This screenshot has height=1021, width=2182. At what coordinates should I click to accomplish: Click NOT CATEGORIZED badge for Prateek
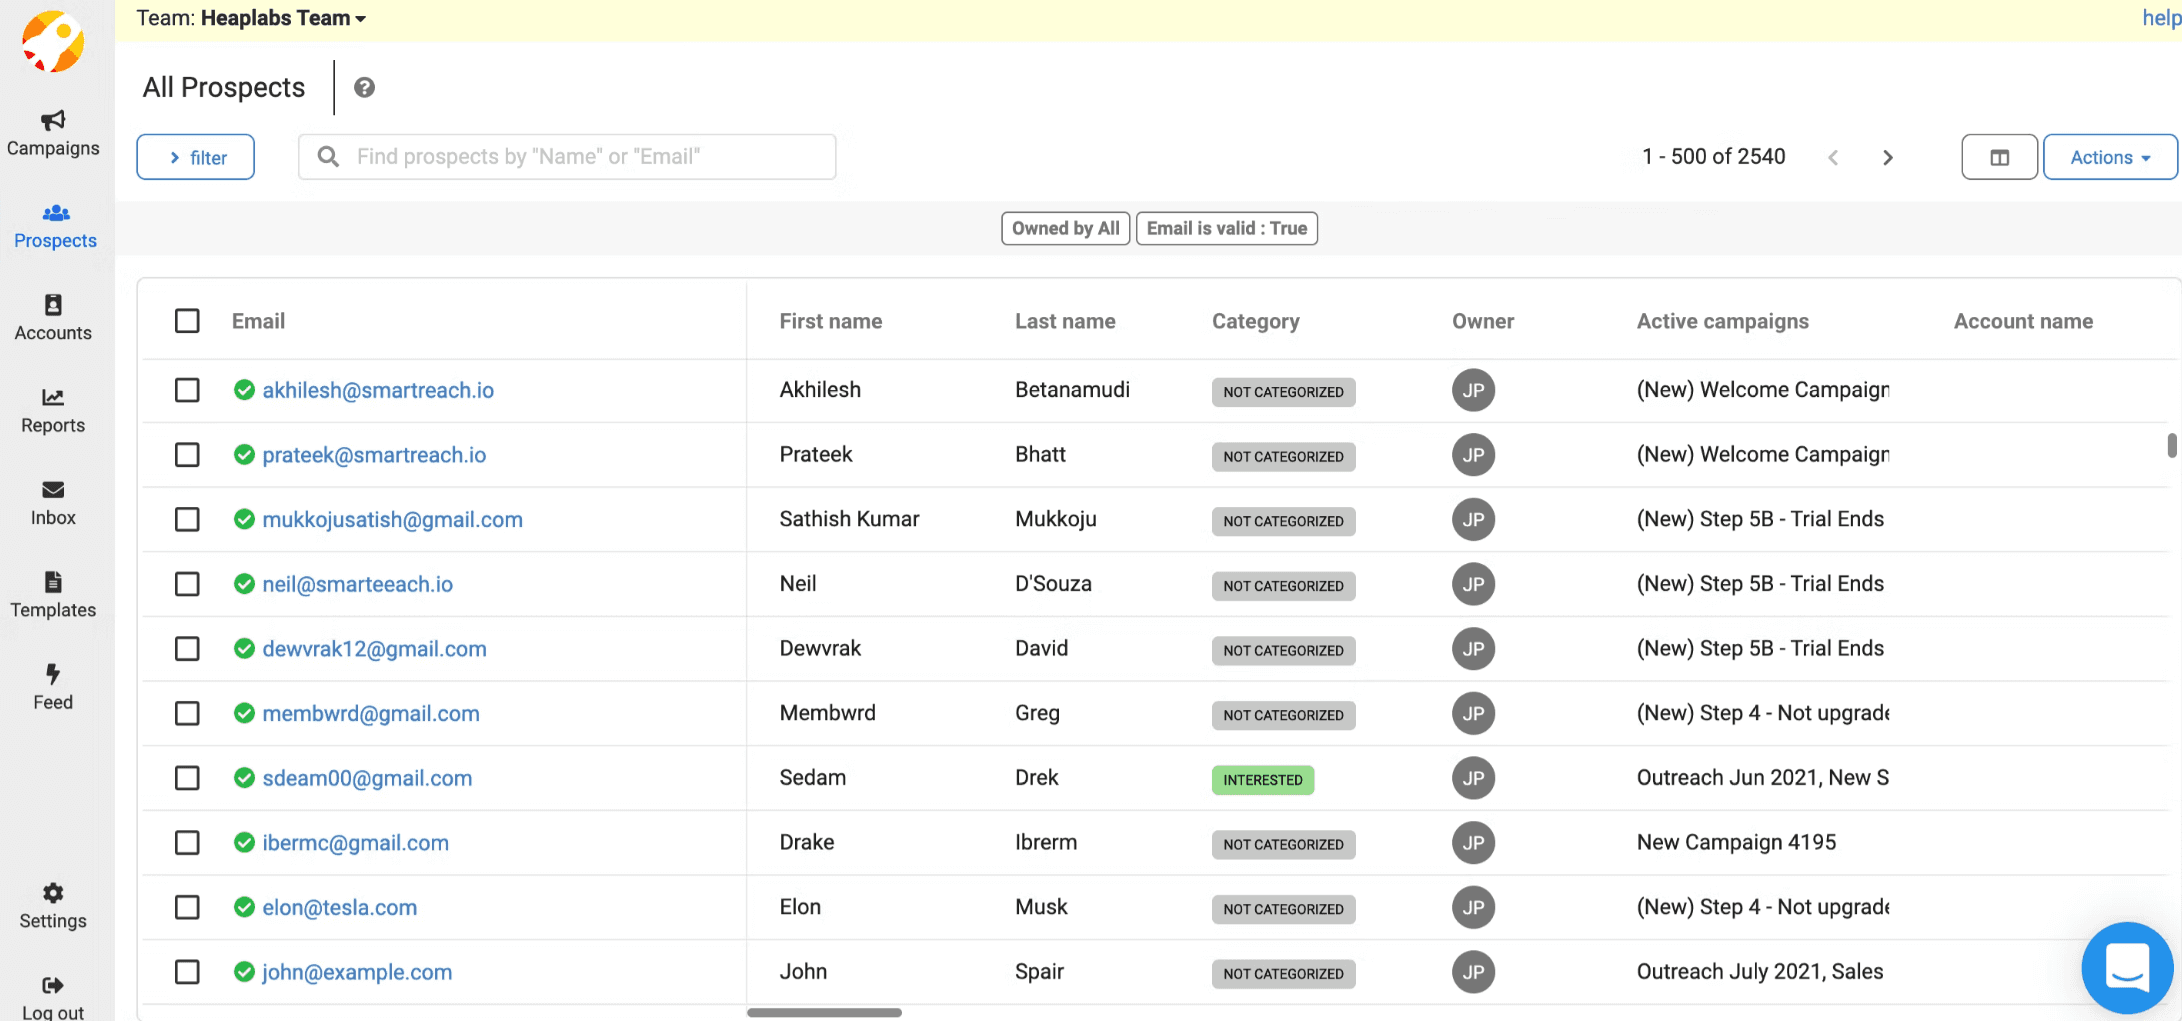[x=1284, y=457]
